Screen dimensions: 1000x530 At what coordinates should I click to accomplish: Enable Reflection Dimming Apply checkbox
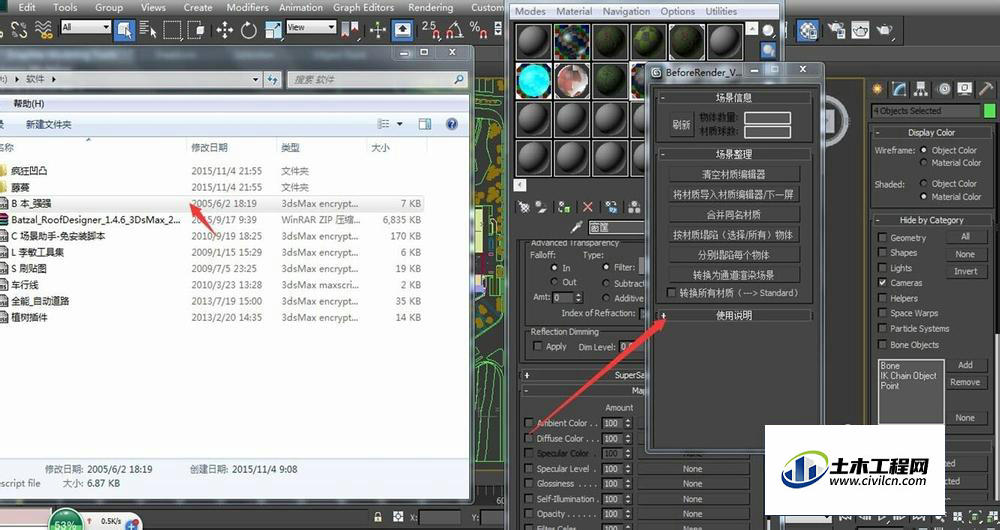tap(538, 346)
